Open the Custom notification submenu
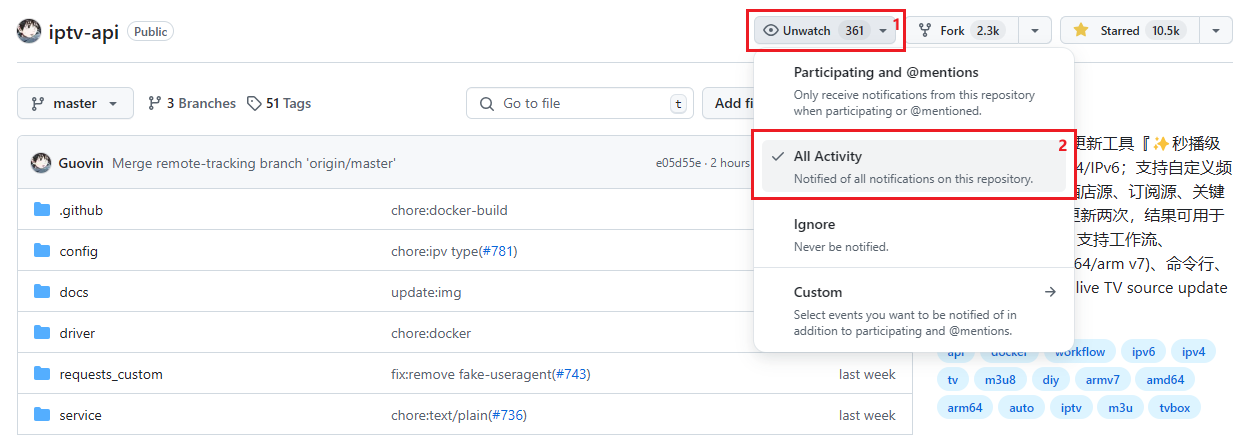1238x435 pixels. 912,310
